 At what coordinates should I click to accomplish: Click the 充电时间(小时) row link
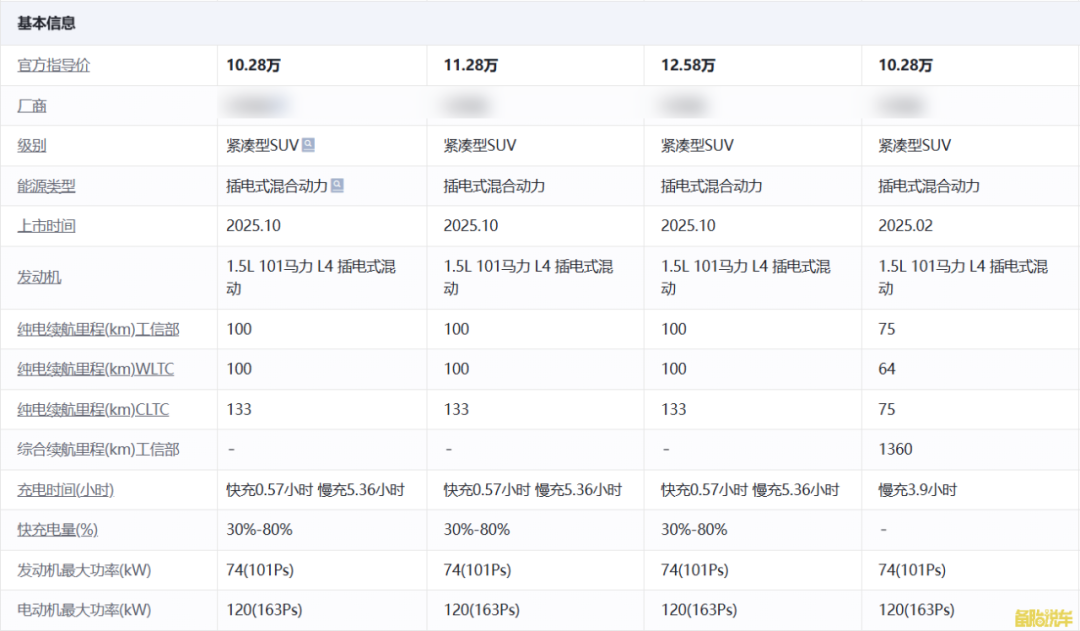click(65, 490)
